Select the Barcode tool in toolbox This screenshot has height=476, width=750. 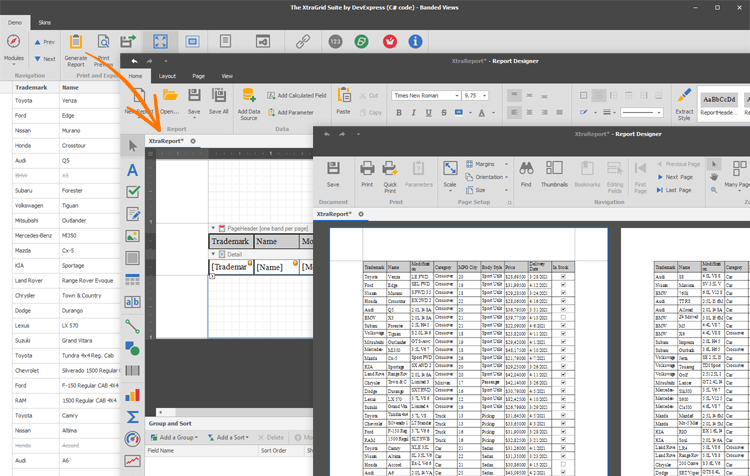click(x=132, y=370)
